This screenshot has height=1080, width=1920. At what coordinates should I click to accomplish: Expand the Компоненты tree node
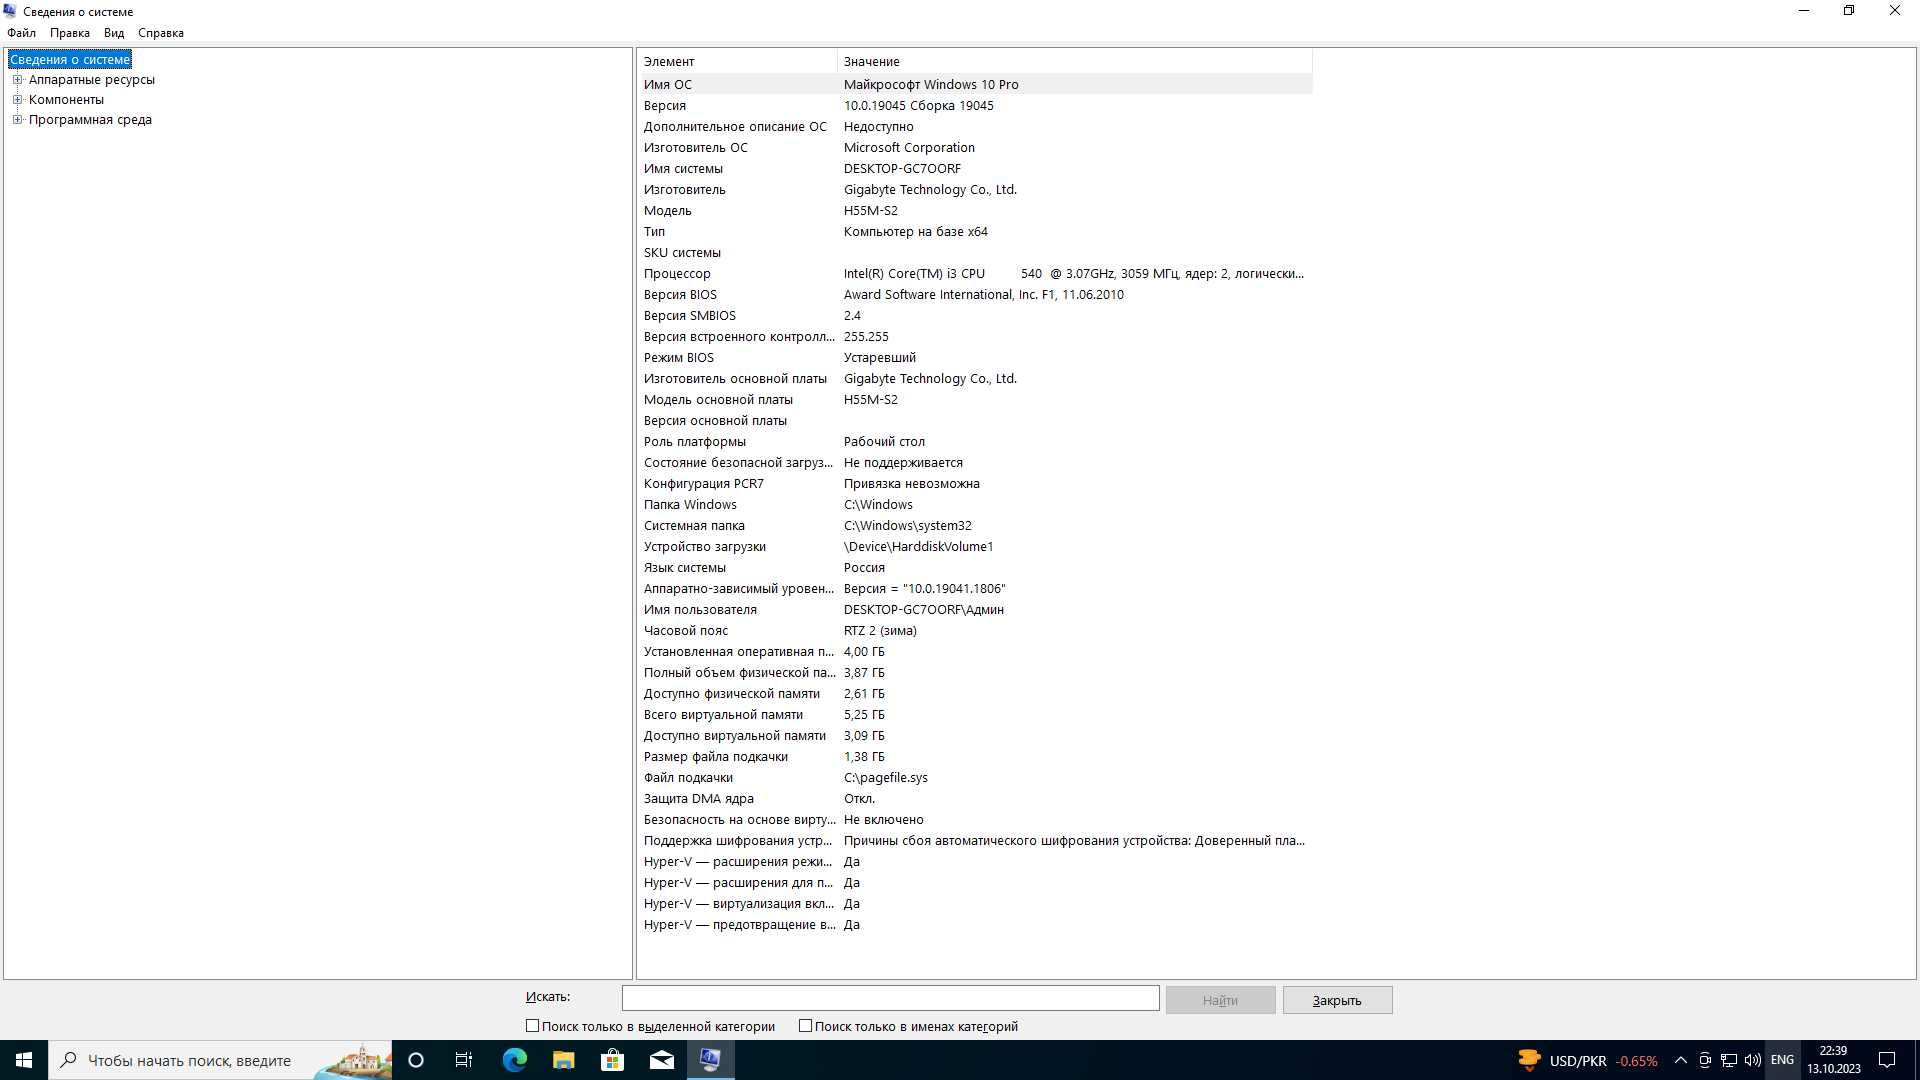coord(17,100)
